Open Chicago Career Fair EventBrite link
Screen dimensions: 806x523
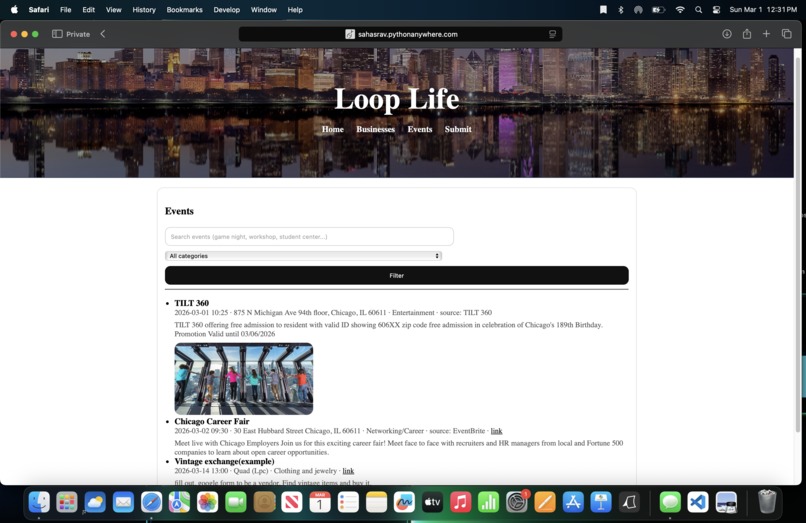tap(496, 431)
